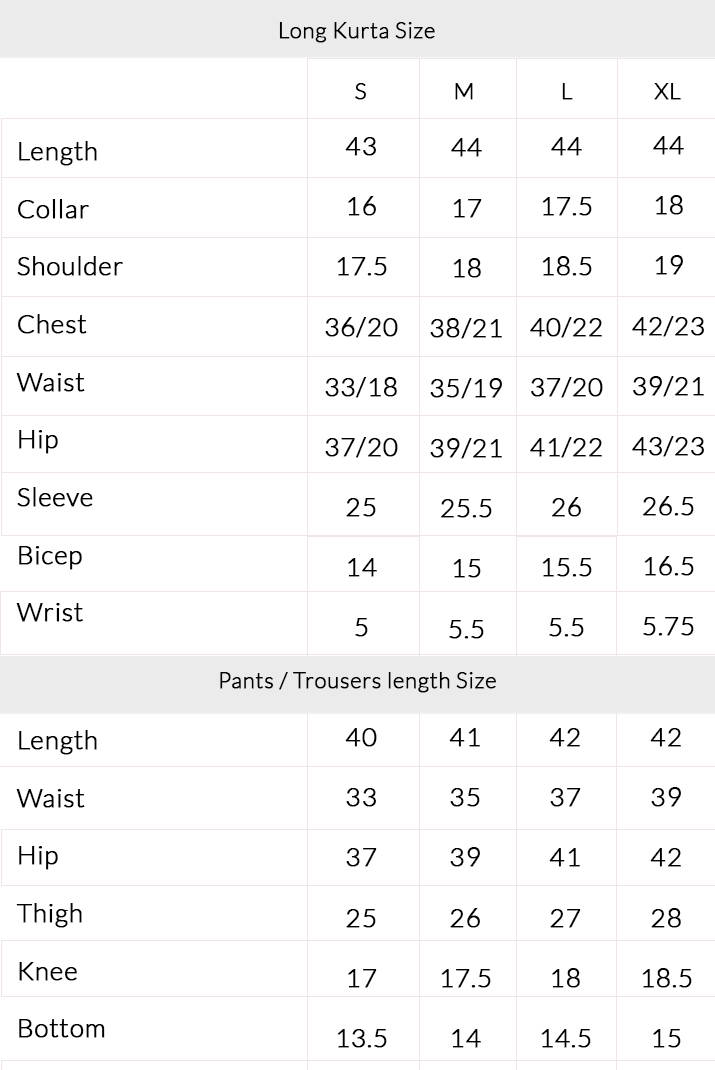Click the Collar row label
This screenshot has width=715, height=1070.
53,210
